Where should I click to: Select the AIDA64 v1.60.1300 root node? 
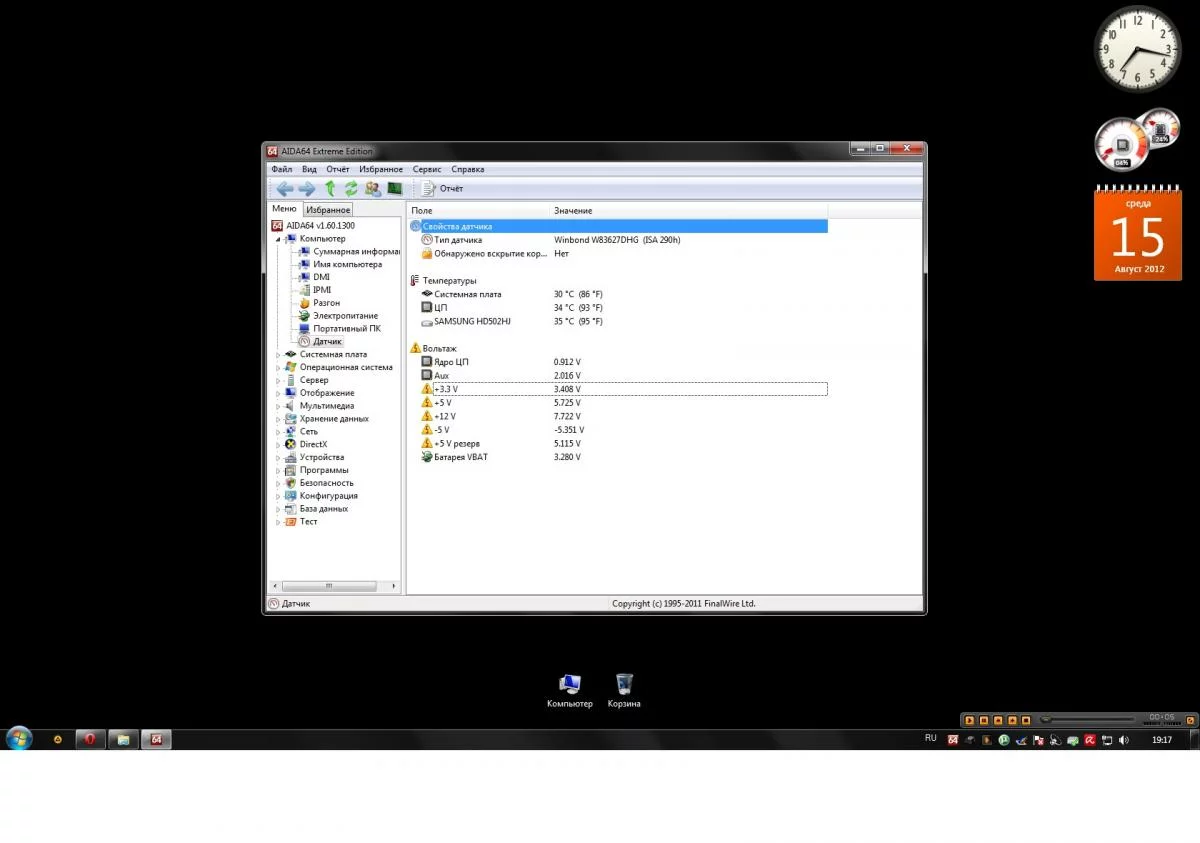coord(313,226)
